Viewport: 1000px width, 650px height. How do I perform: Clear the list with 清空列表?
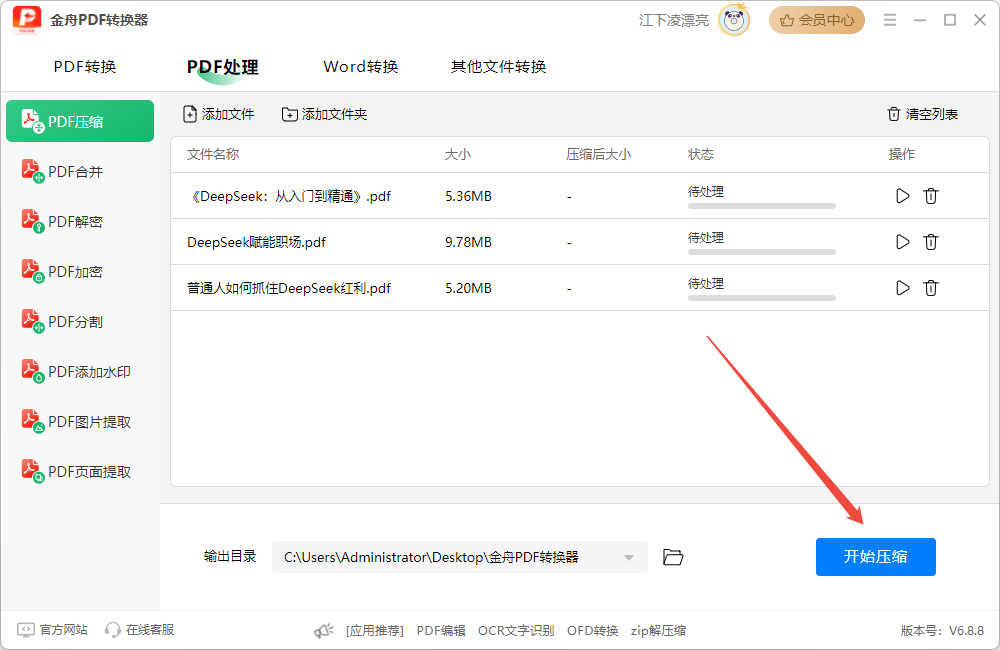922,114
